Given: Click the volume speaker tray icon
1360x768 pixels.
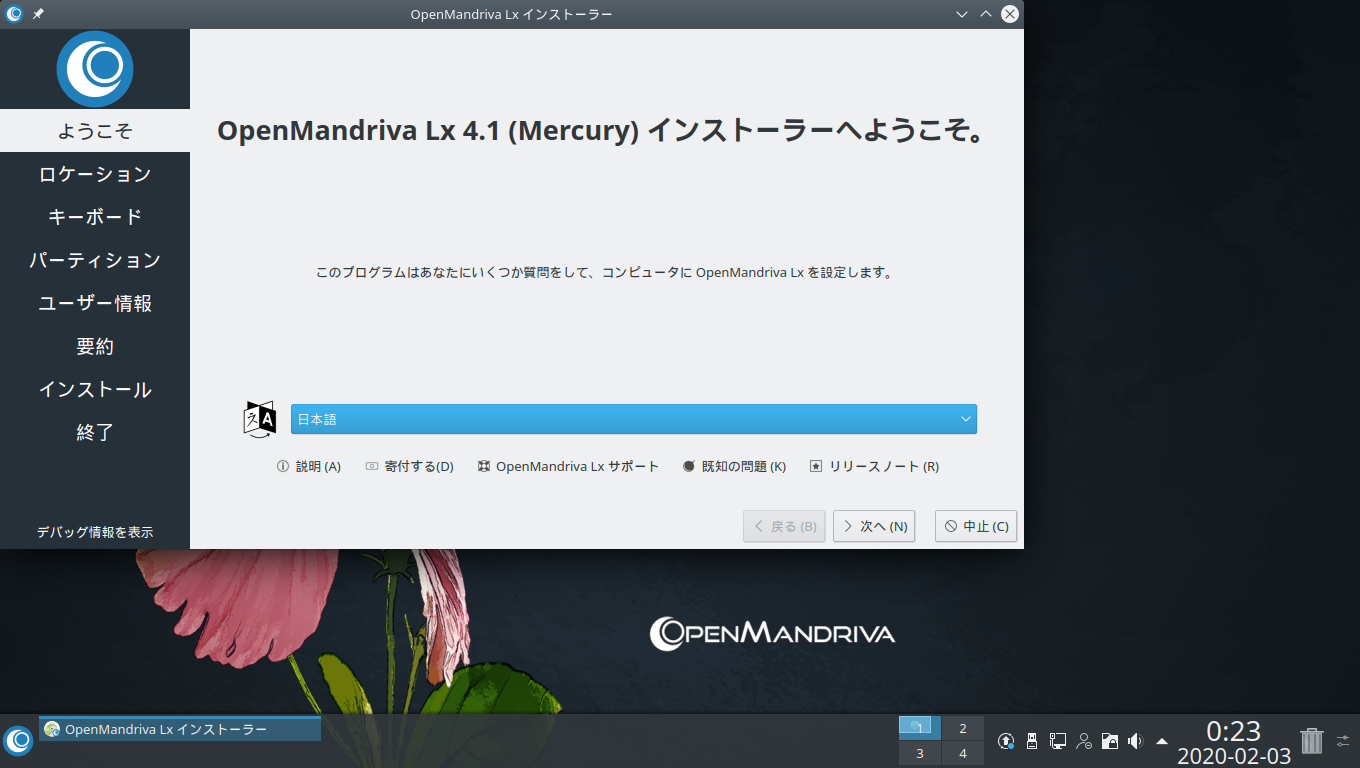Looking at the screenshot, I should coord(1135,741).
